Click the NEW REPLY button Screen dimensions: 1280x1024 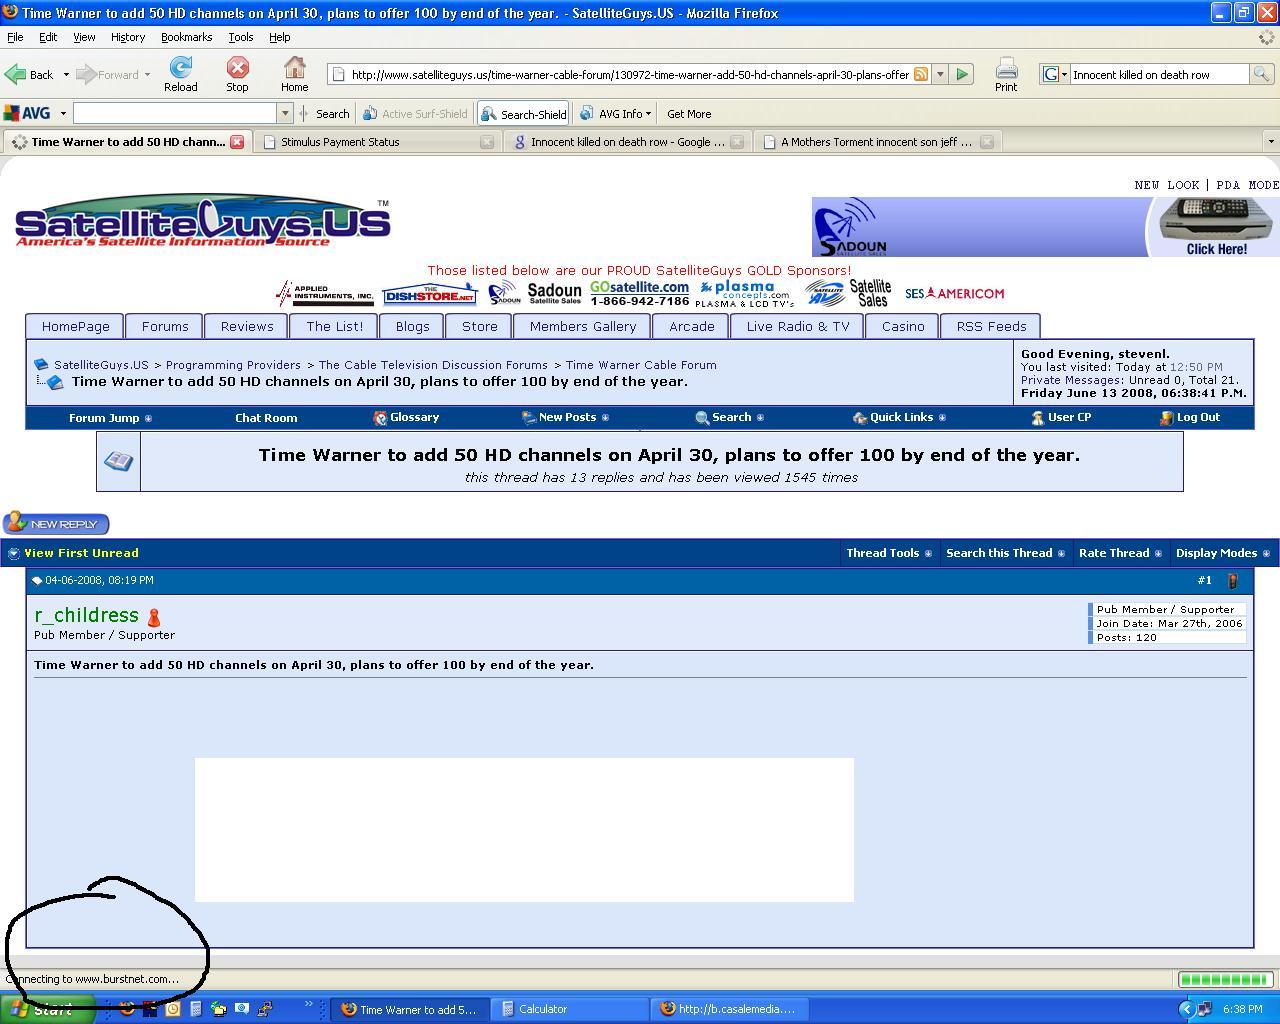(56, 523)
